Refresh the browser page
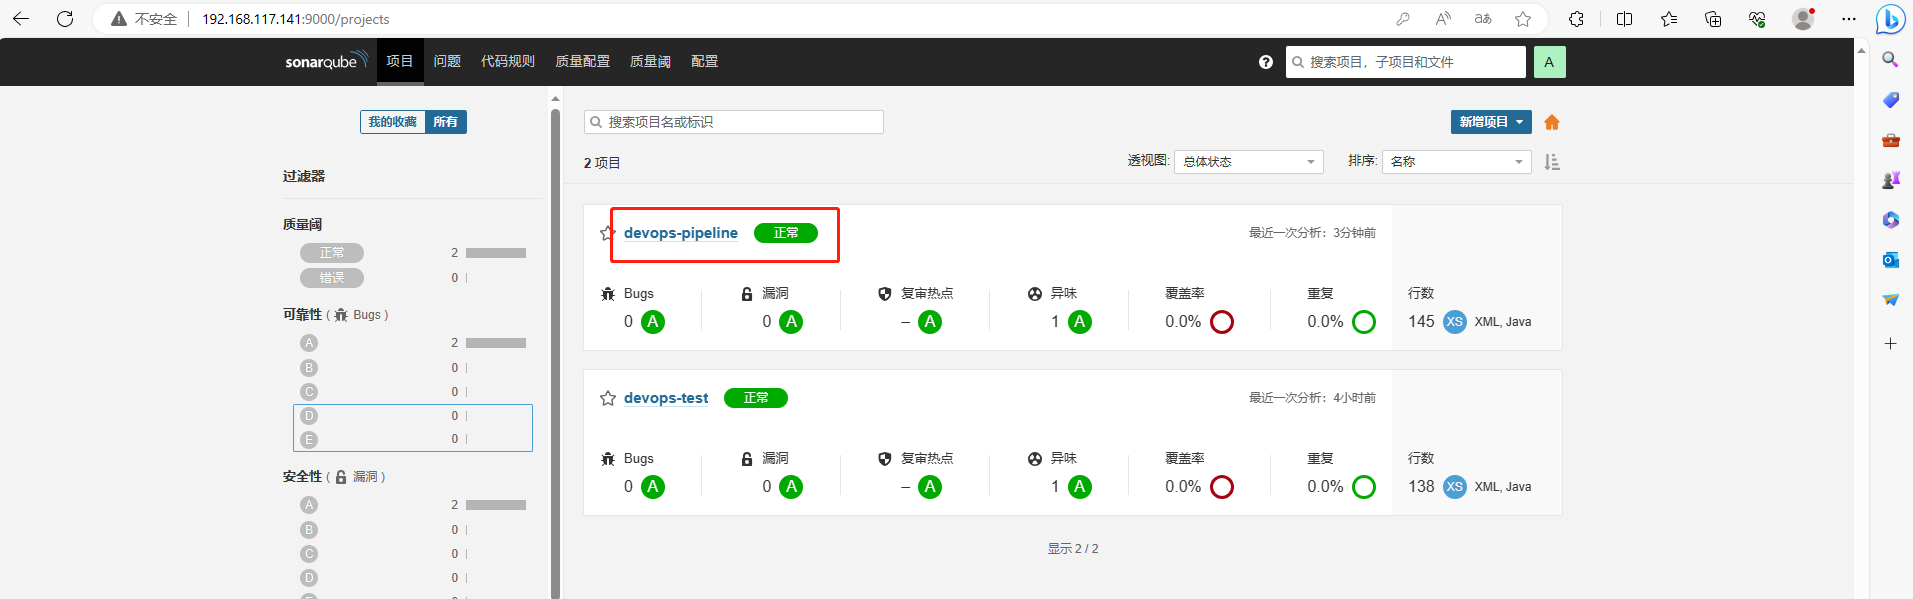The height and width of the screenshot is (599, 1913). [65, 19]
